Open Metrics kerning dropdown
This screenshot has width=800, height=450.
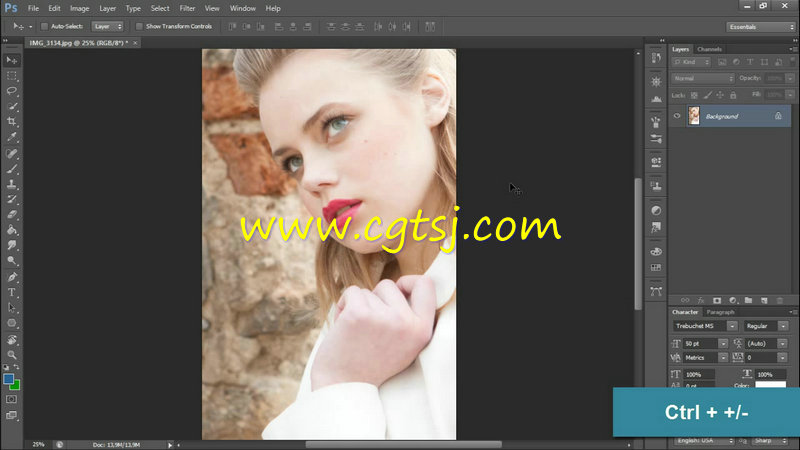pos(723,358)
